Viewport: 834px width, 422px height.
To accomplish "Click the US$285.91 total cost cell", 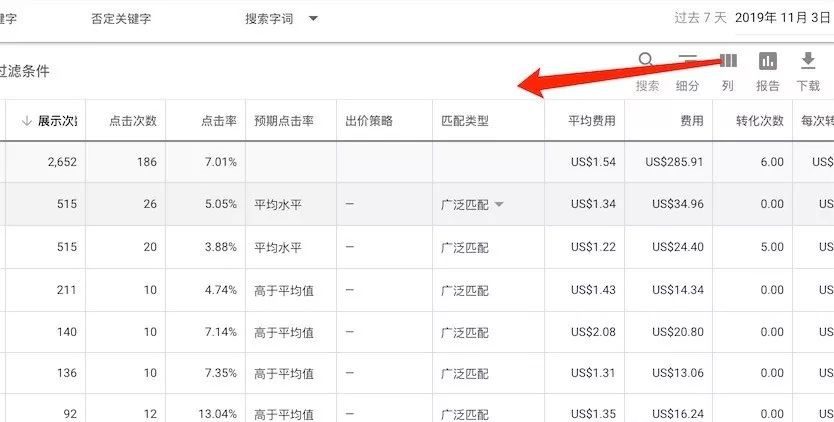I will click(674, 161).
